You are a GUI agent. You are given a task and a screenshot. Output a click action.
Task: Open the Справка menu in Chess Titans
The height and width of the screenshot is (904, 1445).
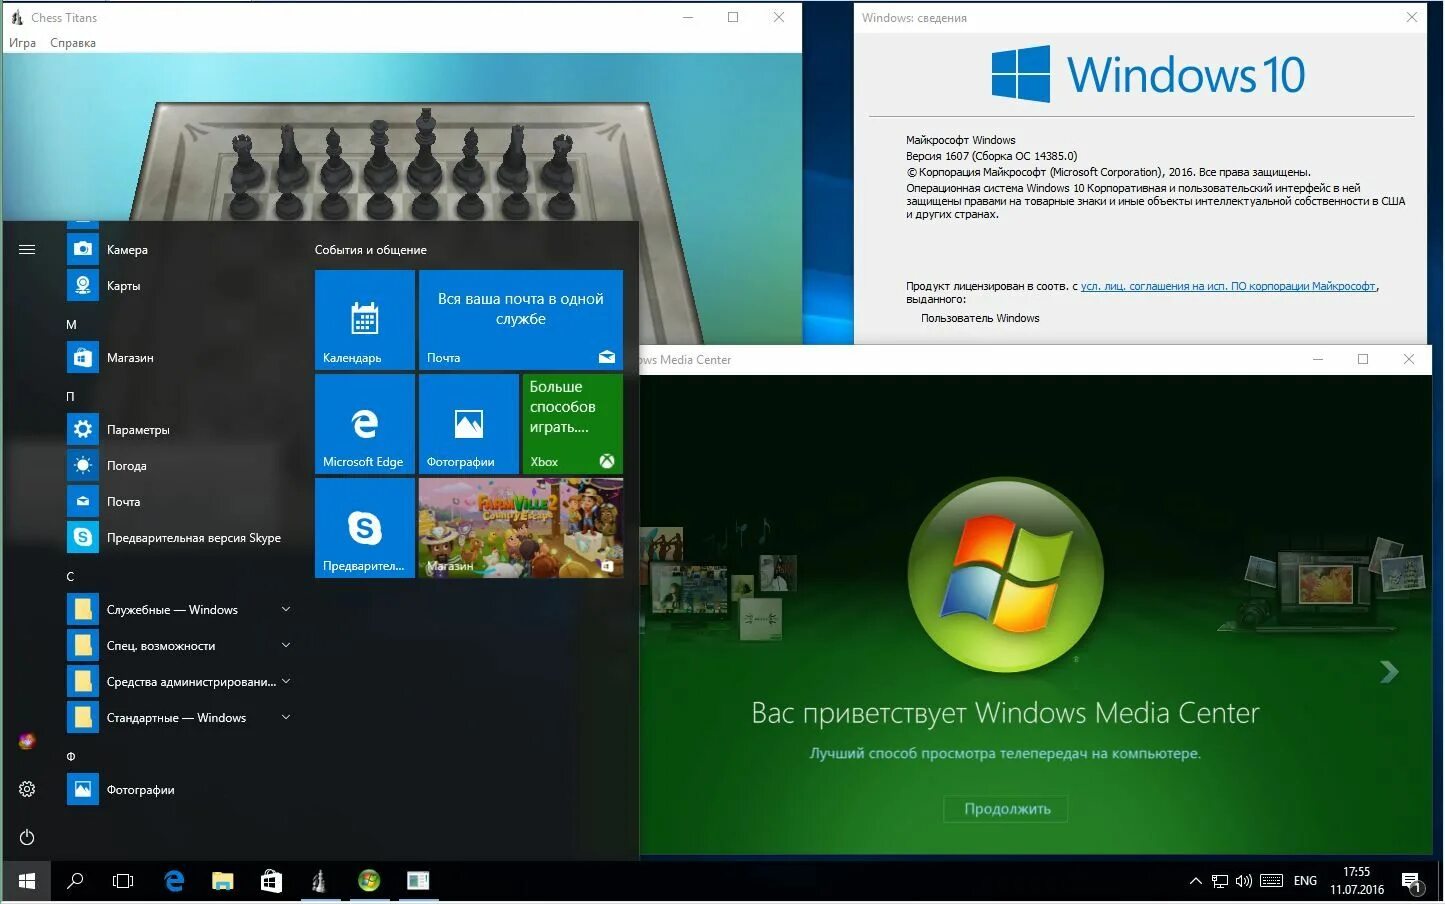point(72,42)
